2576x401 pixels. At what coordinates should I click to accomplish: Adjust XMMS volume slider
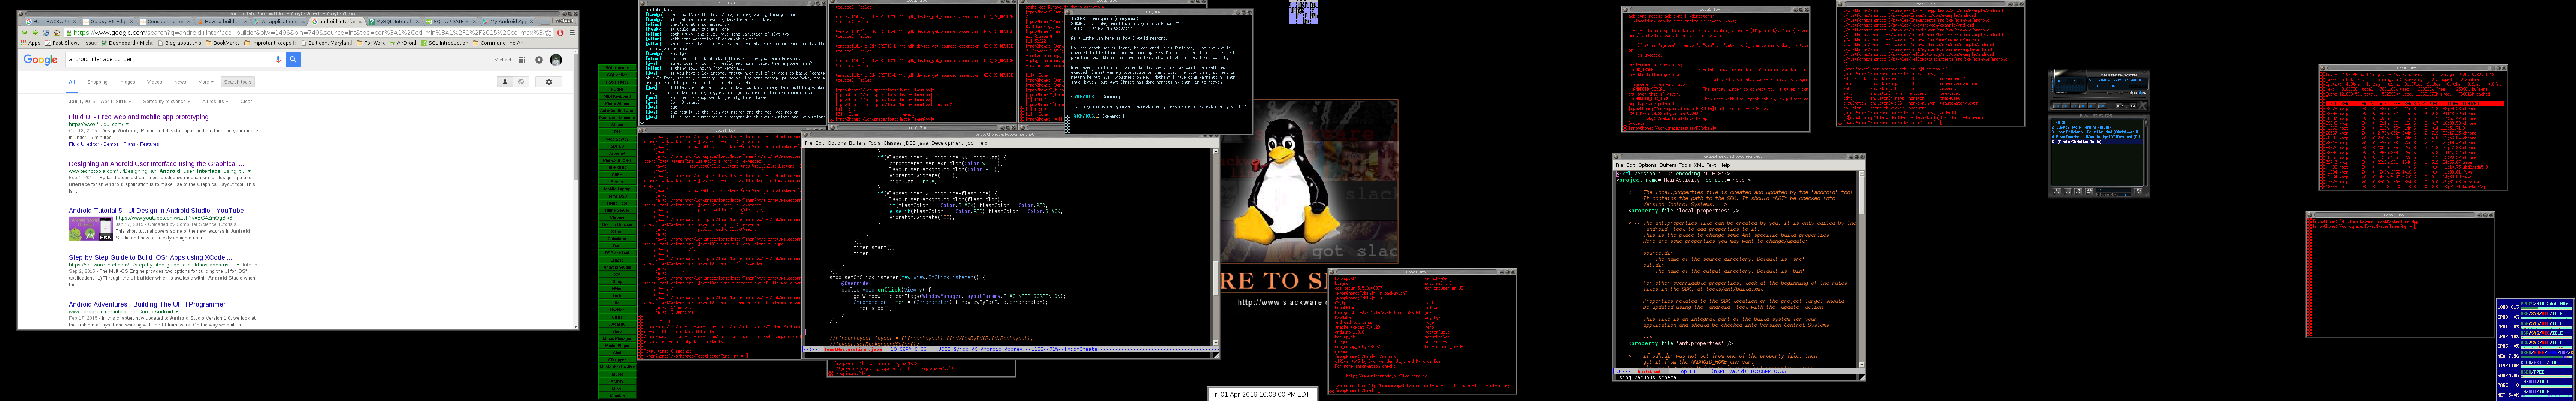coord(2109,93)
